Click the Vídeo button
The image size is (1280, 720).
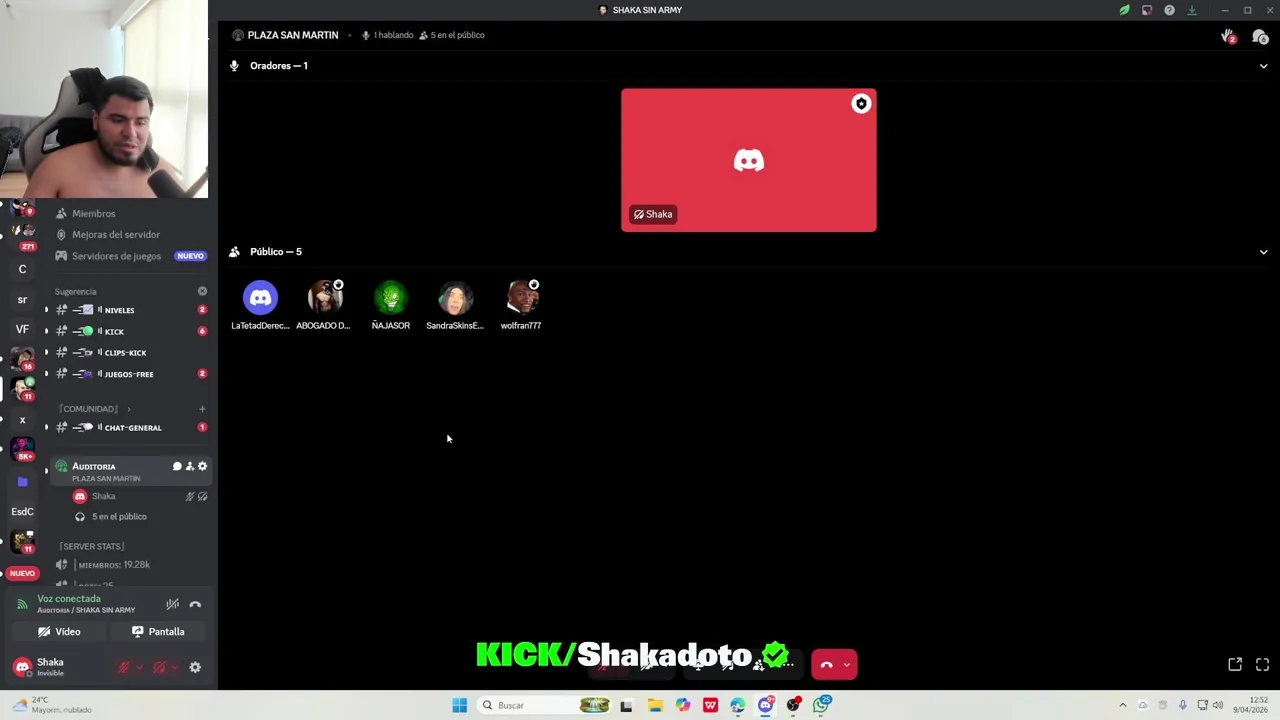[x=59, y=632]
